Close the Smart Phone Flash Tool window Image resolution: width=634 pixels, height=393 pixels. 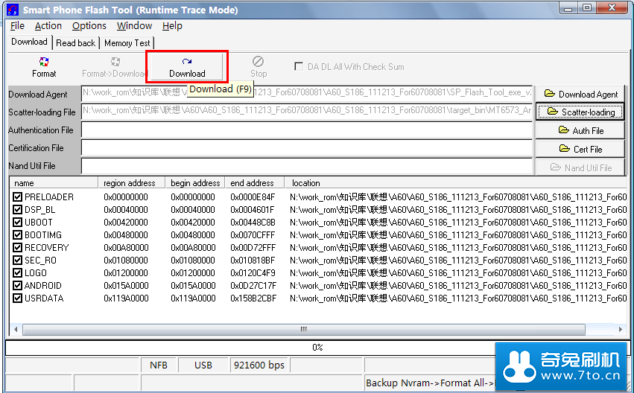coord(612,8)
